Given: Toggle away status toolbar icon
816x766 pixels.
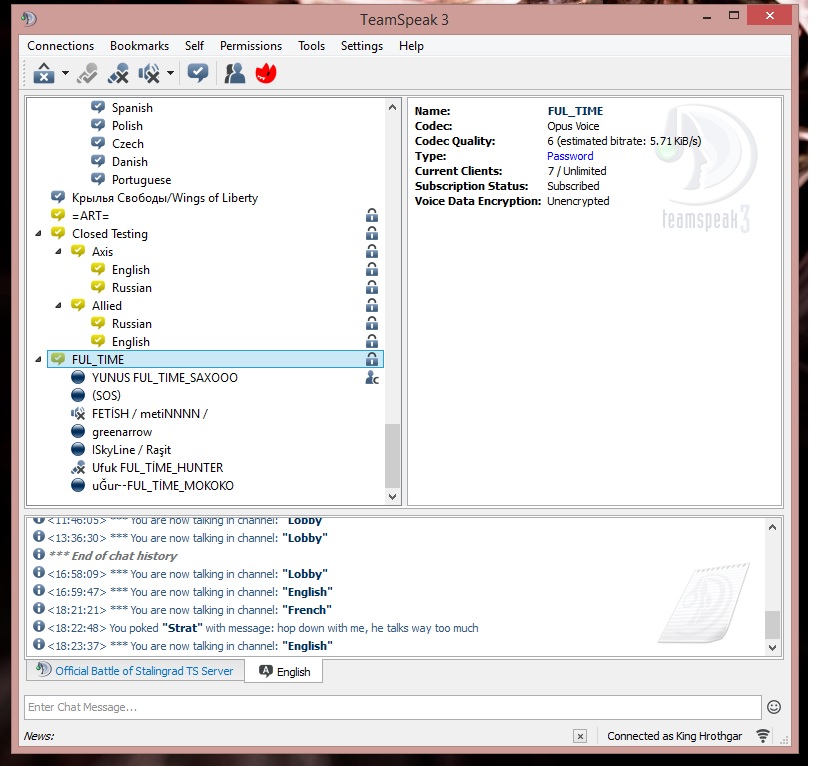Looking at the screenshot, I should pyautogui.click(x=44, y=73).
